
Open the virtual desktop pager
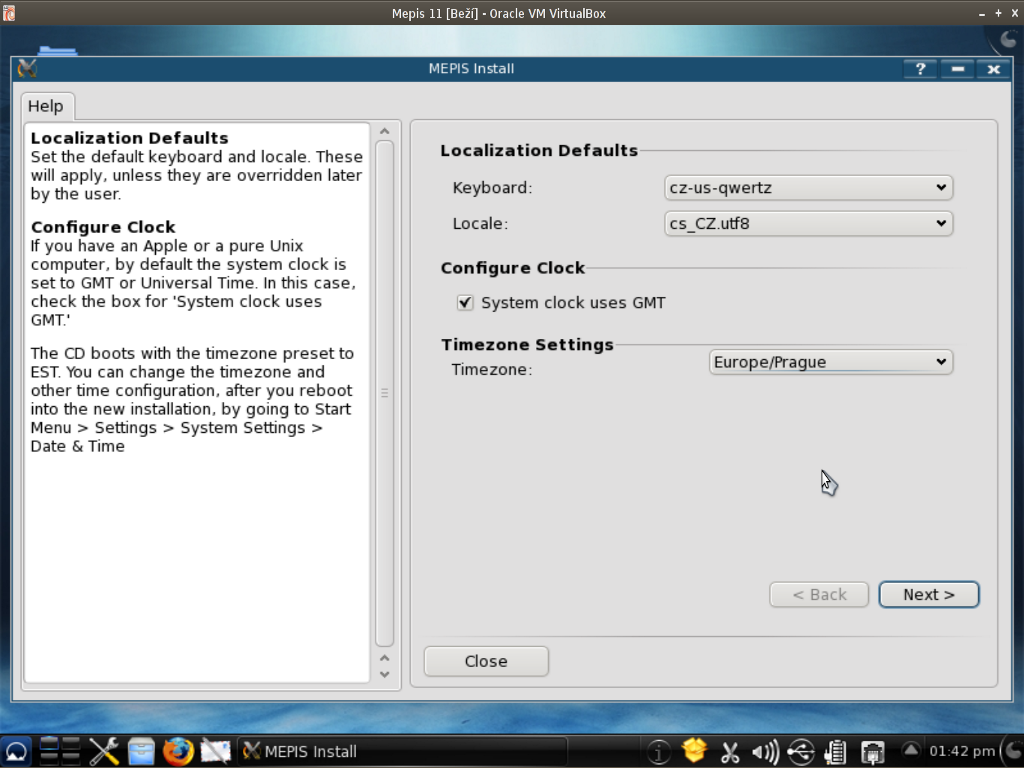[x=60, y=752]
